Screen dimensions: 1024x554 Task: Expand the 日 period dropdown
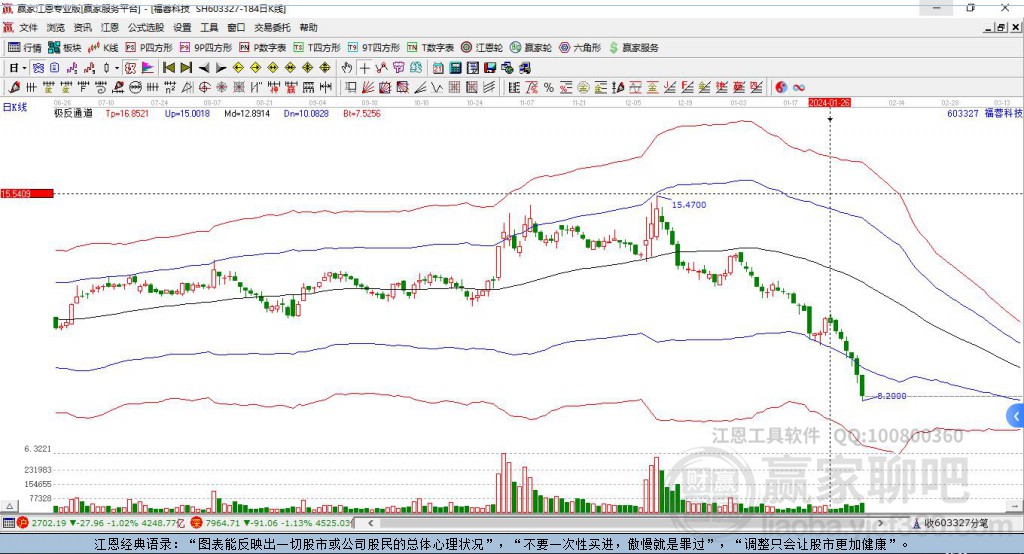coord(24,68)
